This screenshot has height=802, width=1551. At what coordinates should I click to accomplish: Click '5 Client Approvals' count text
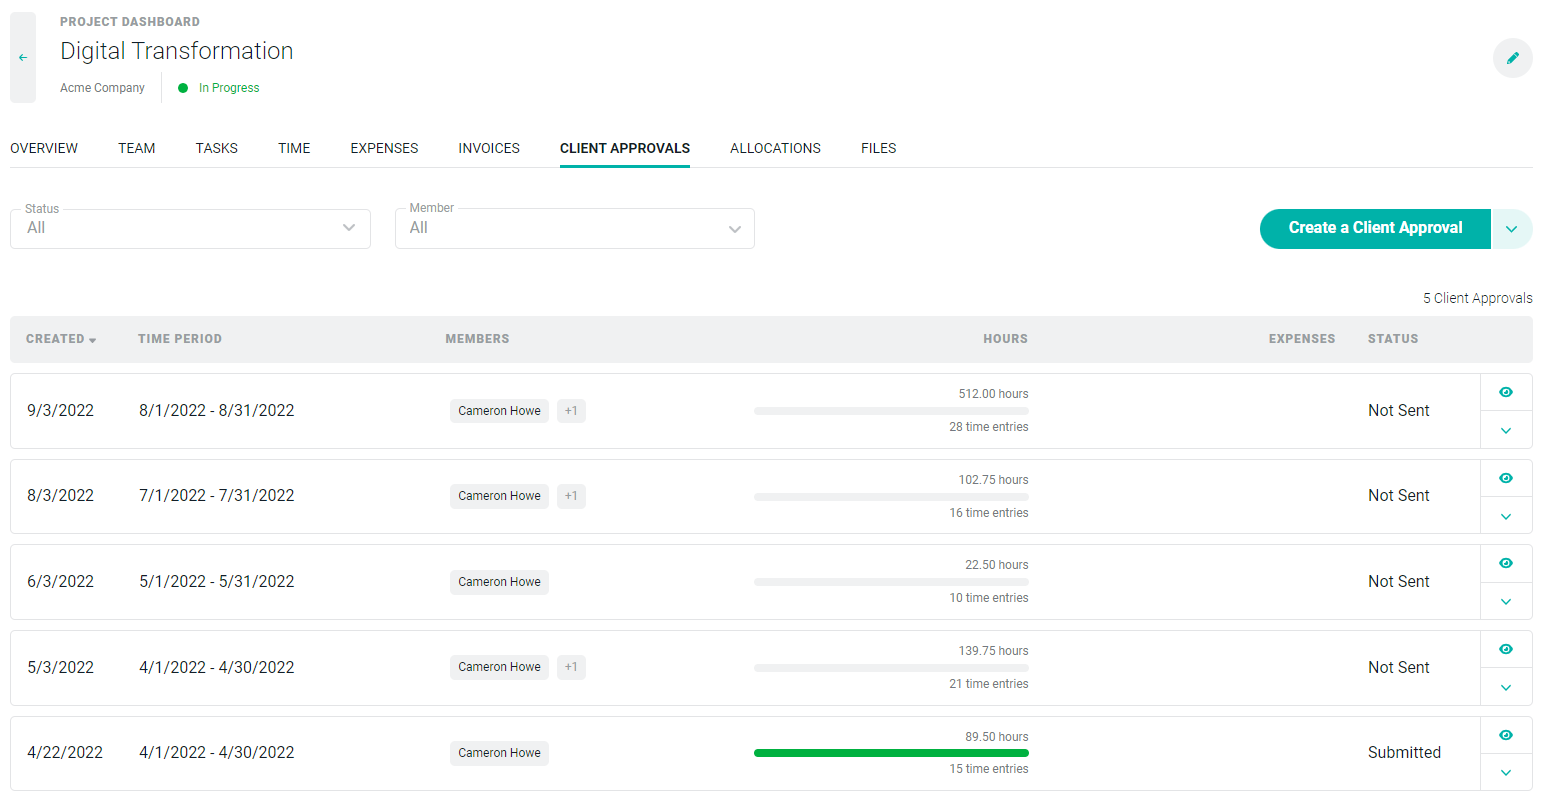[1478, 298]
